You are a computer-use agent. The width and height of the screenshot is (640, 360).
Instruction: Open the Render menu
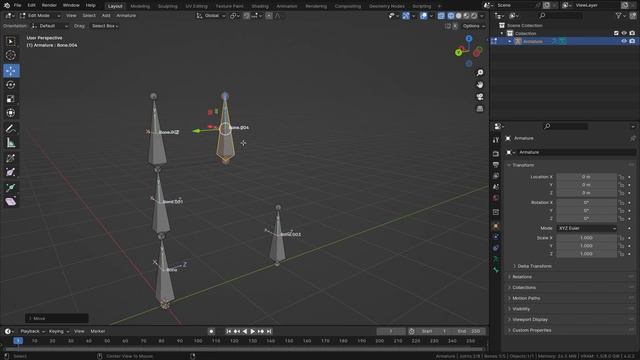point(49,5)
